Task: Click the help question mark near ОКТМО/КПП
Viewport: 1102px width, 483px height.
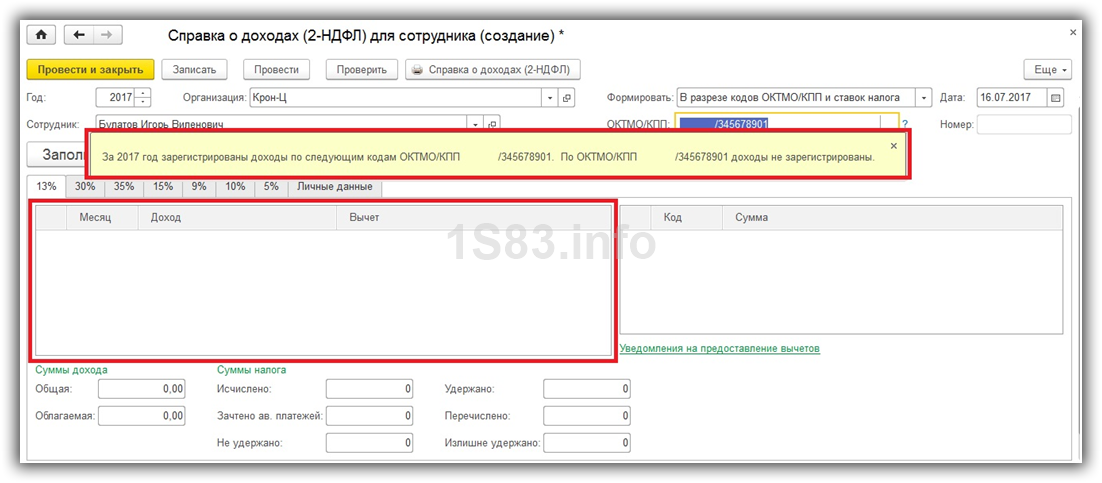Action: click(x=904, y=124)
